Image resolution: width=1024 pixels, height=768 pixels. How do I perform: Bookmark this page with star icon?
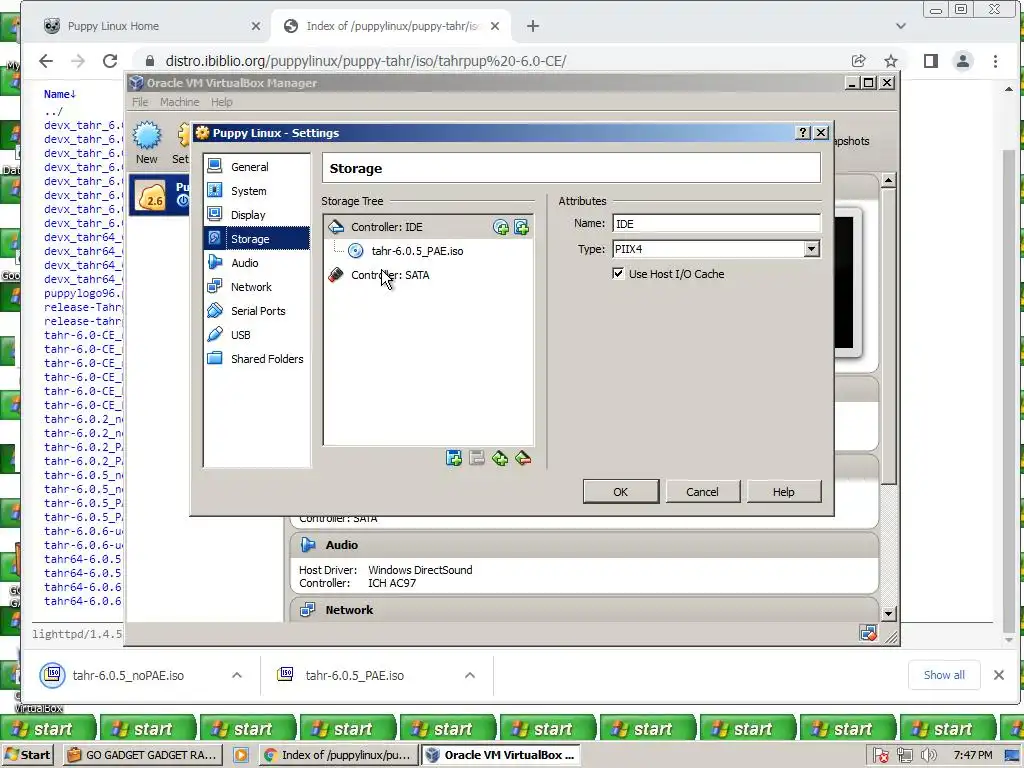[891, 61]
